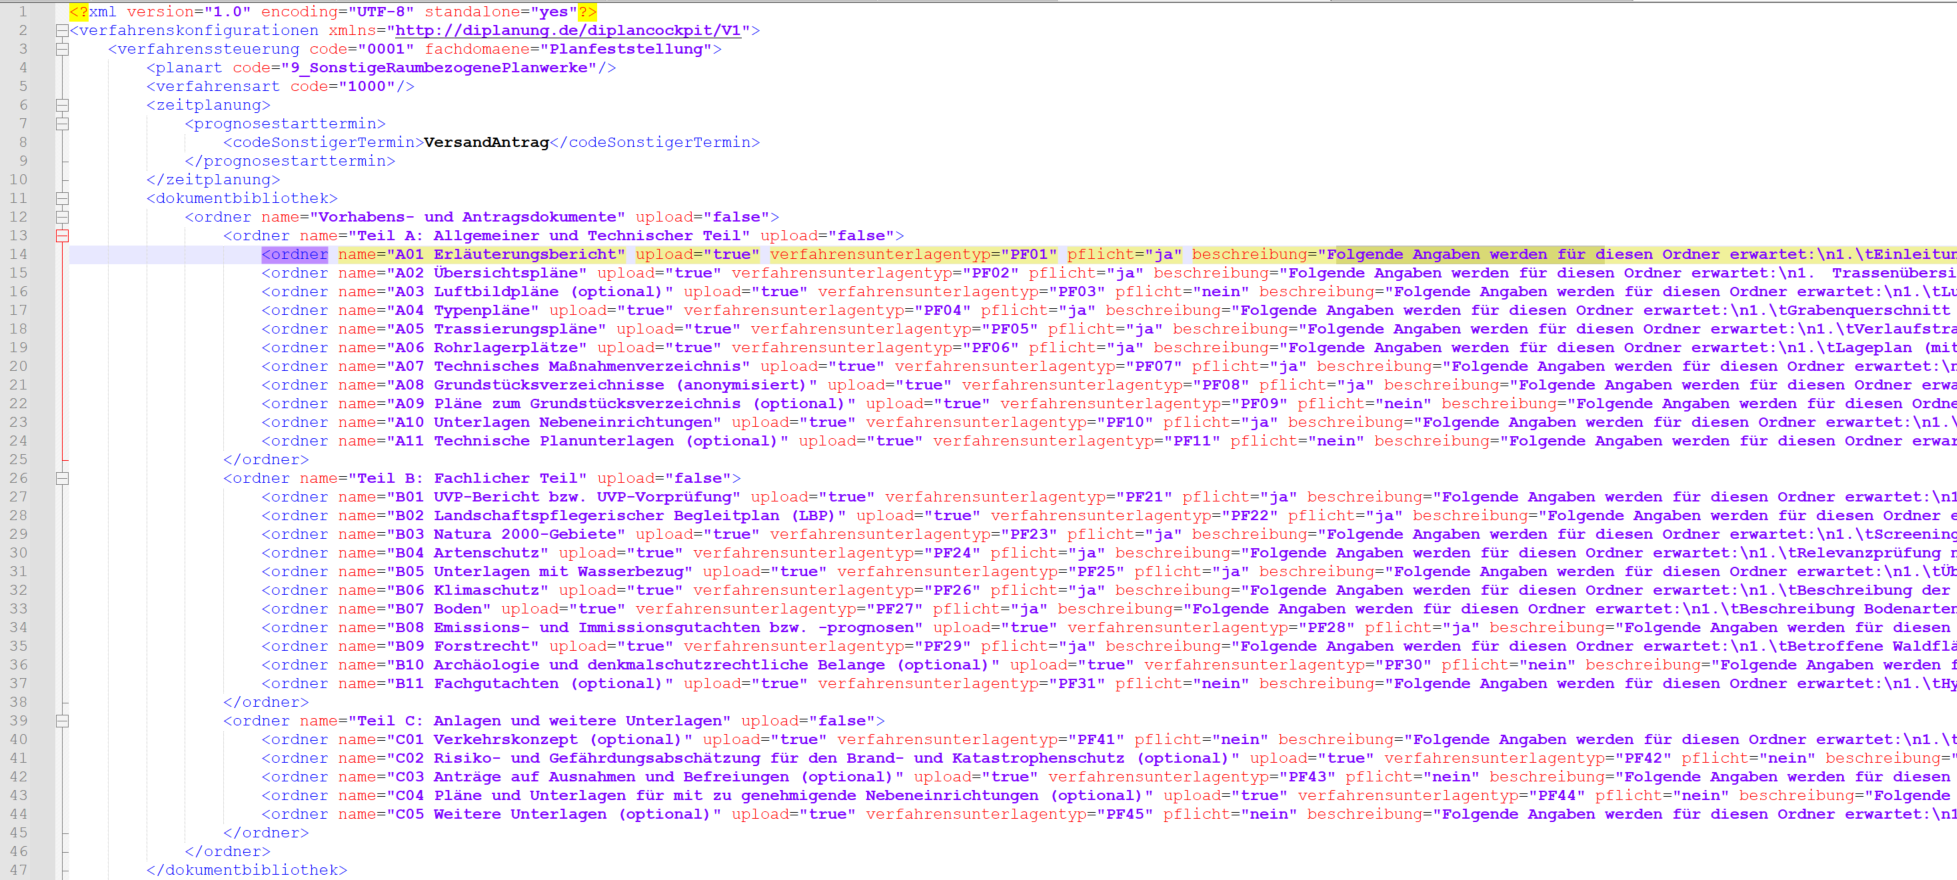Viewport: 1957px width, 880px height.
Task: Click line number 1 in the margin
Action: [x=23, y=12]
